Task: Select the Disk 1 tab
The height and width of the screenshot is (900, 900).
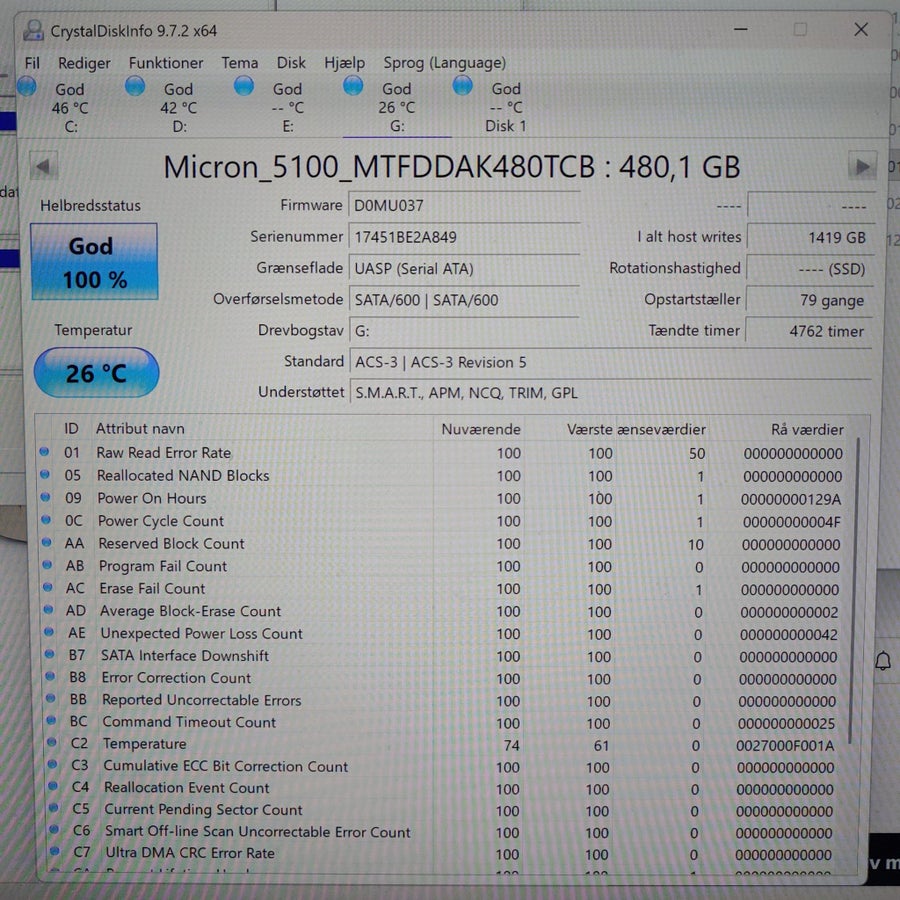Action: (x=506, y=107)
